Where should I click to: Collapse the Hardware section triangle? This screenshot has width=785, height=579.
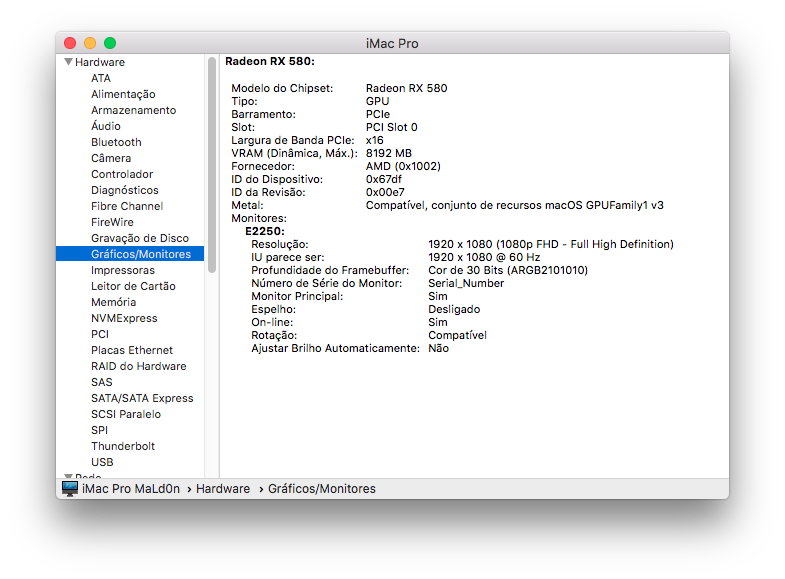(x=68, y=62)
